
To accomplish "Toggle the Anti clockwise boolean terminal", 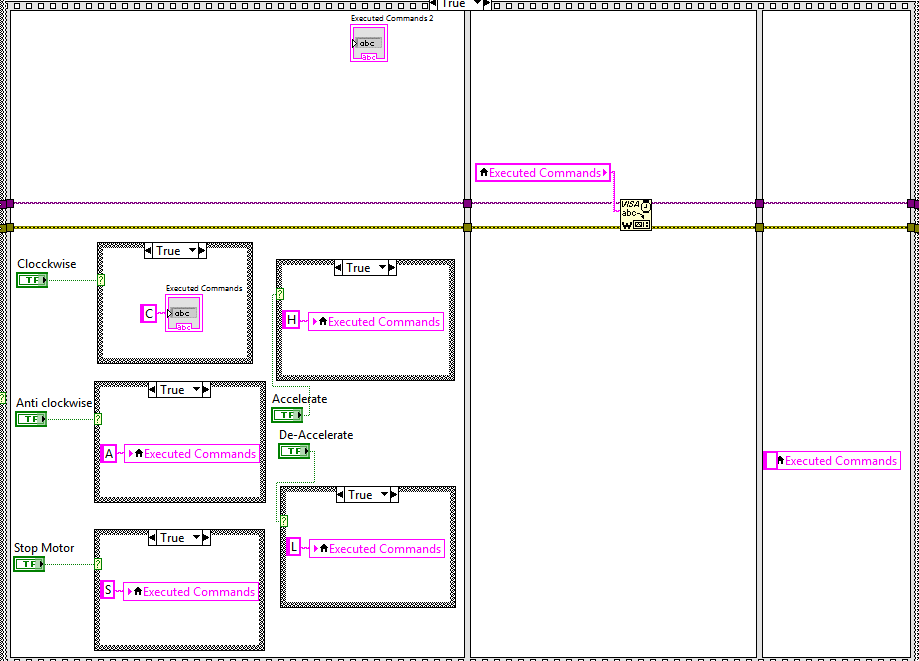I will [31, 419].
